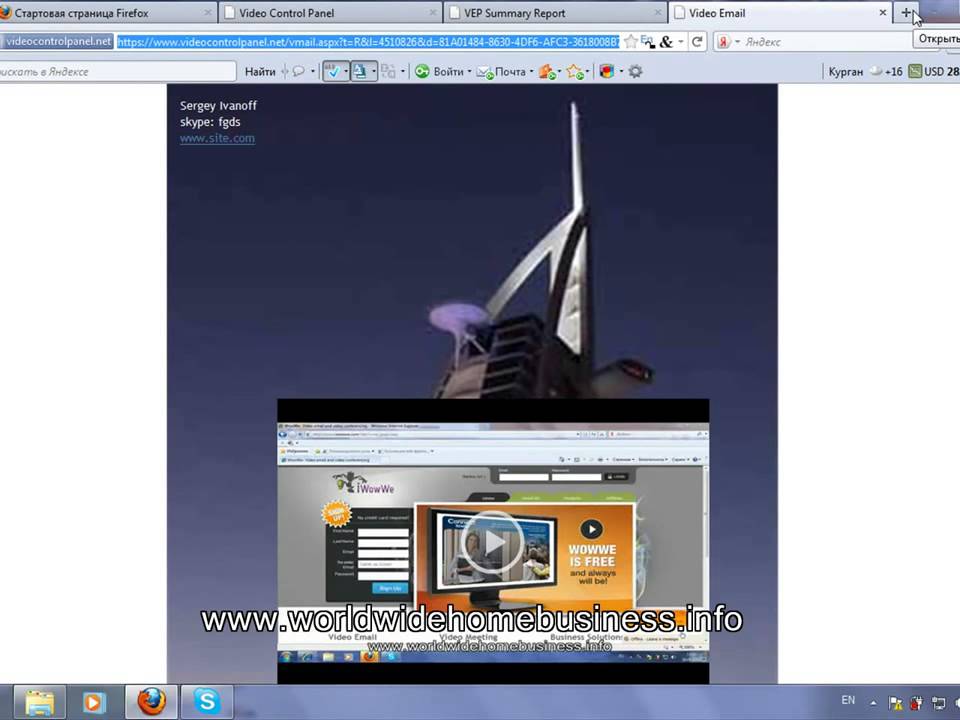The width and height of the screenshot is (960, 720).
Task: Click the speech bubble toolbar icon
Action: (x=298, y=72)
